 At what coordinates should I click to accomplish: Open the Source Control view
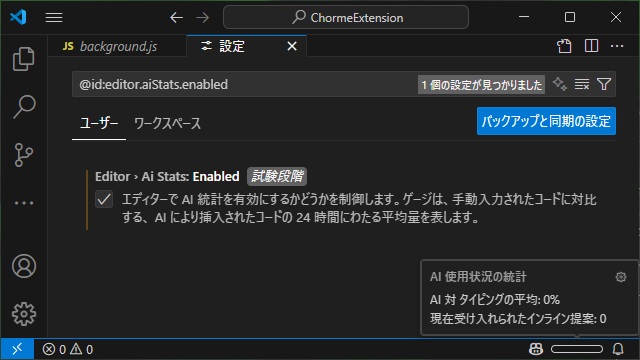[x=24, y=155]
